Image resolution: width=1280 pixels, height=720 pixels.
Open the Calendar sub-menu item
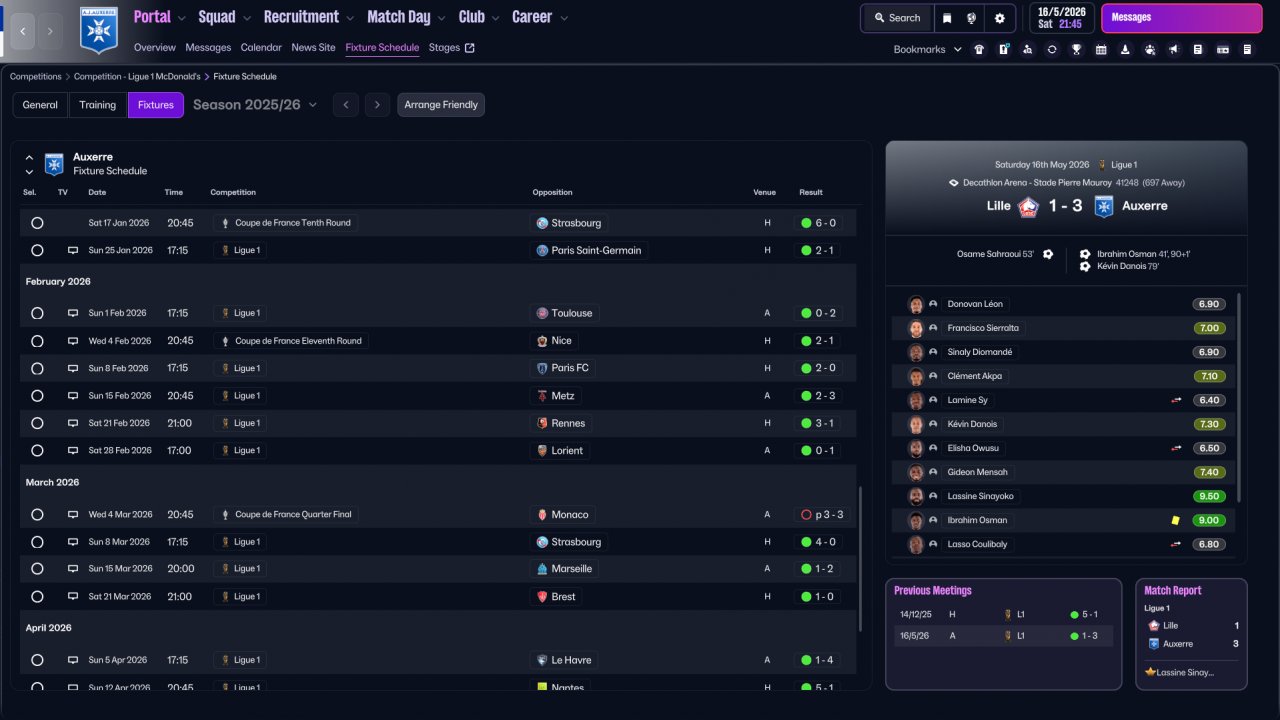pyautogui.click(x=261, y=47)
